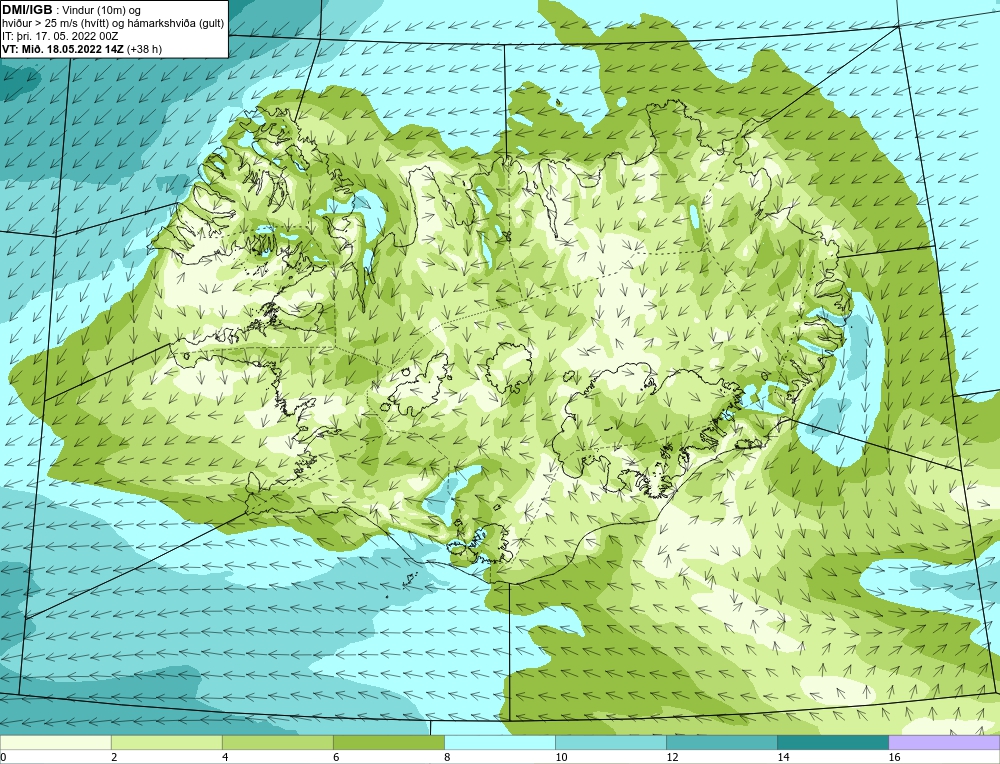Click the 2–4 m/s light green legend swatch

pyautogui.click(x=166, y=742)
